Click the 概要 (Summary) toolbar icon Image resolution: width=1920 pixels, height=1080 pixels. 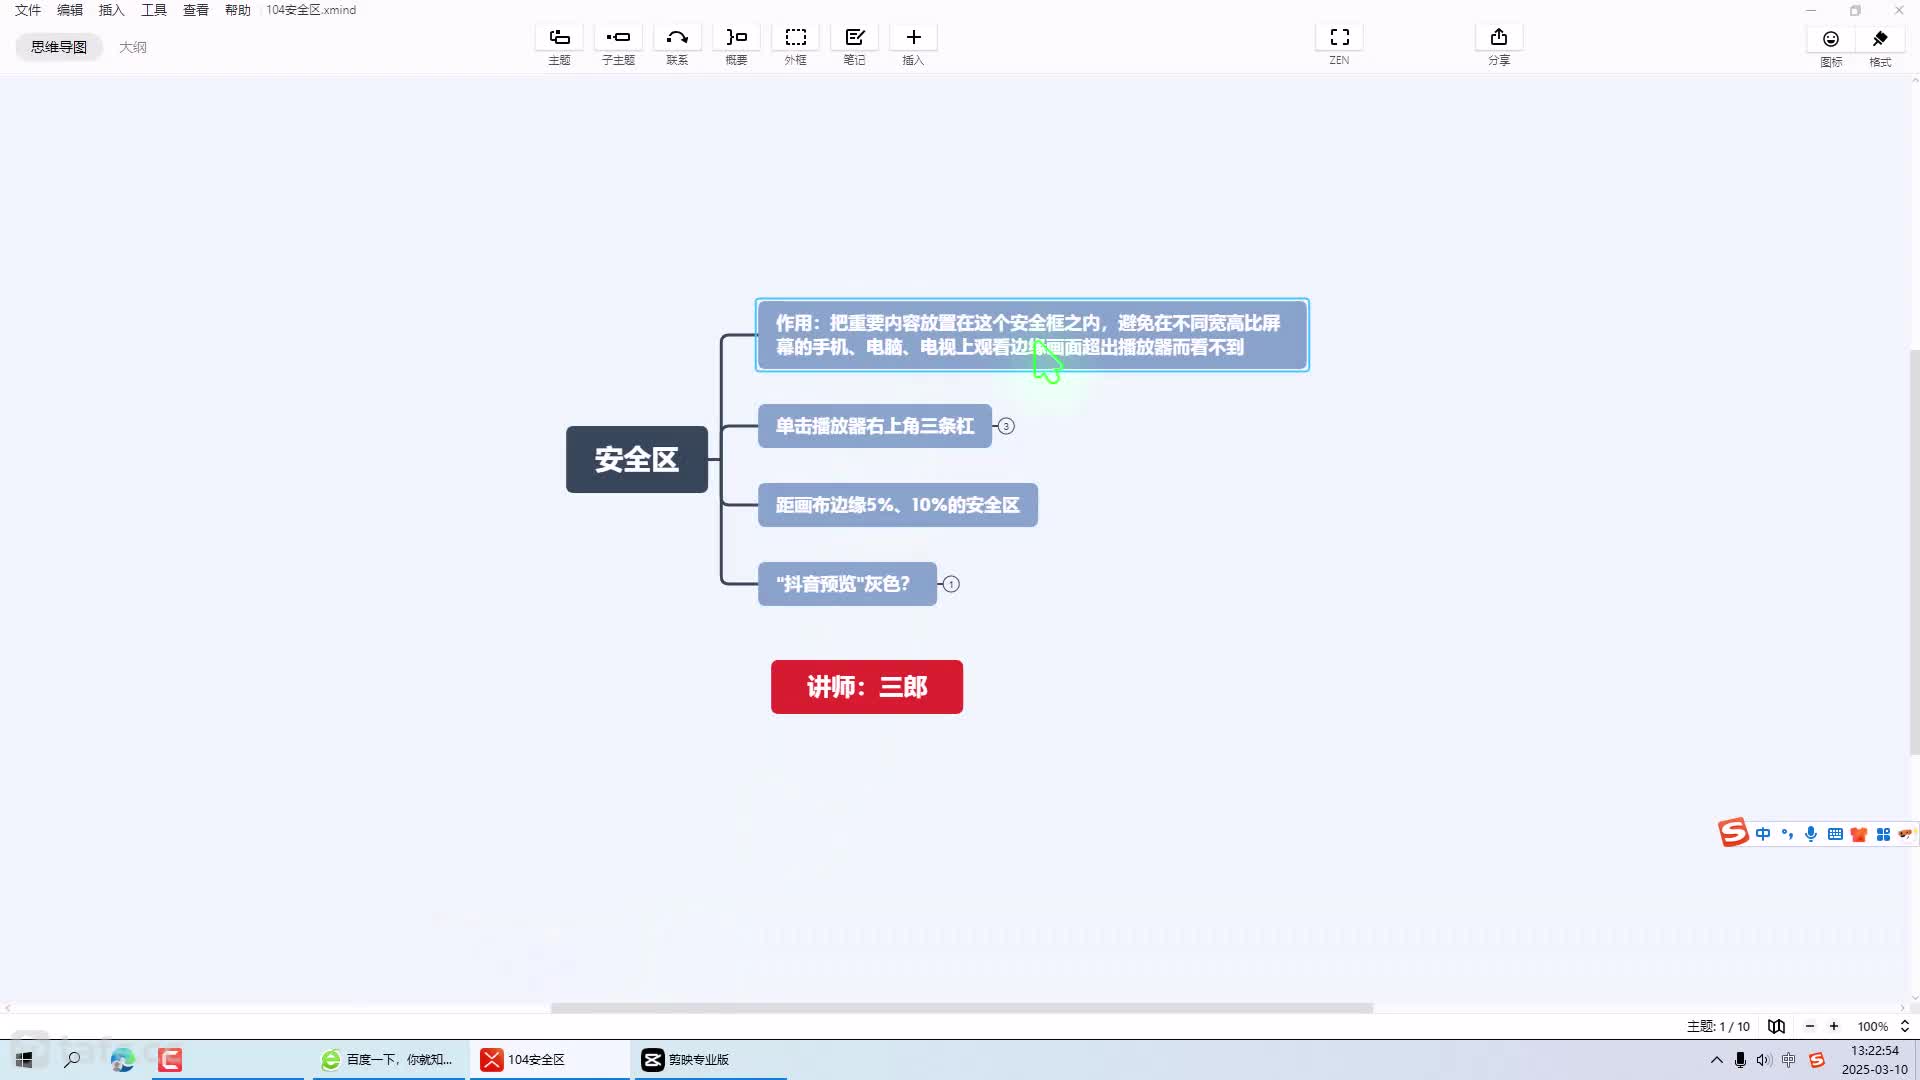click(736, 38)
